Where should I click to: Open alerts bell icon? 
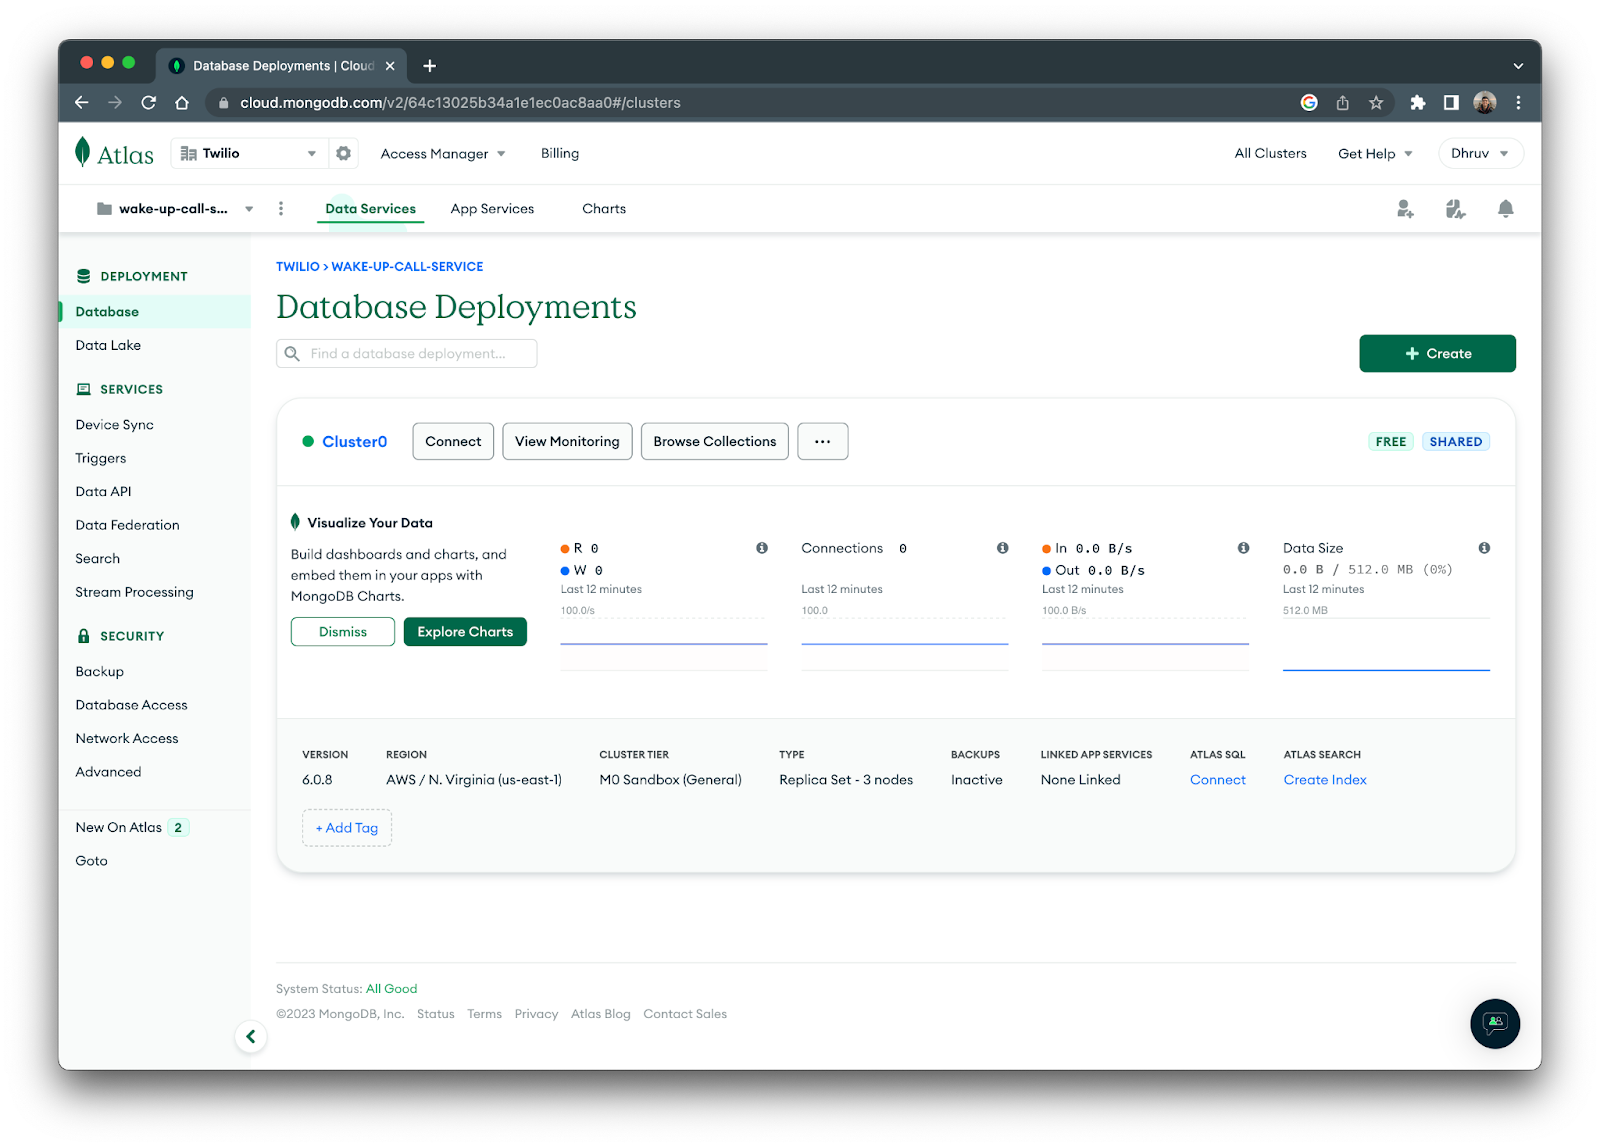tap(1505, 208)
